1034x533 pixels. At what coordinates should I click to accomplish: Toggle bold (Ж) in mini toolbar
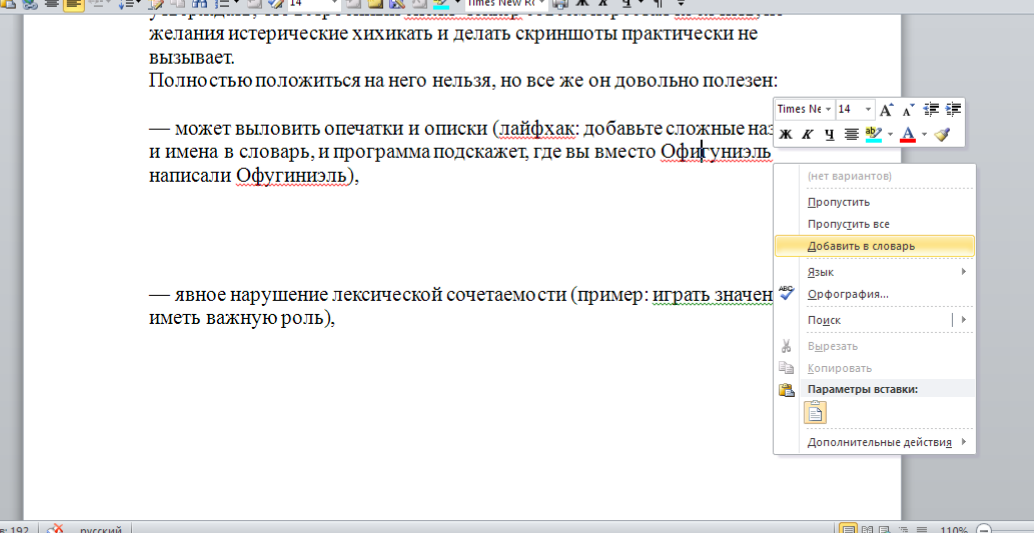(786, 134)
